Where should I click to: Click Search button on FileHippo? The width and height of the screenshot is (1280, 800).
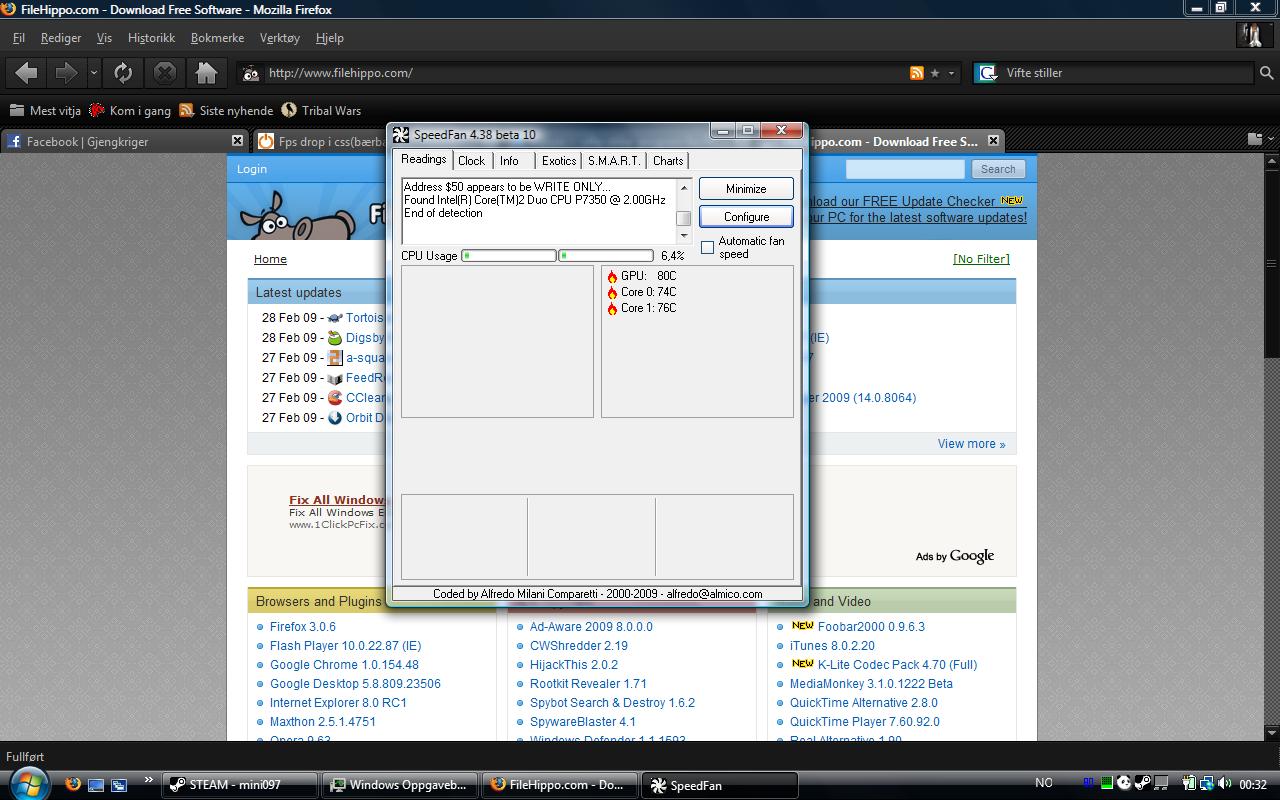coord(998,169)
